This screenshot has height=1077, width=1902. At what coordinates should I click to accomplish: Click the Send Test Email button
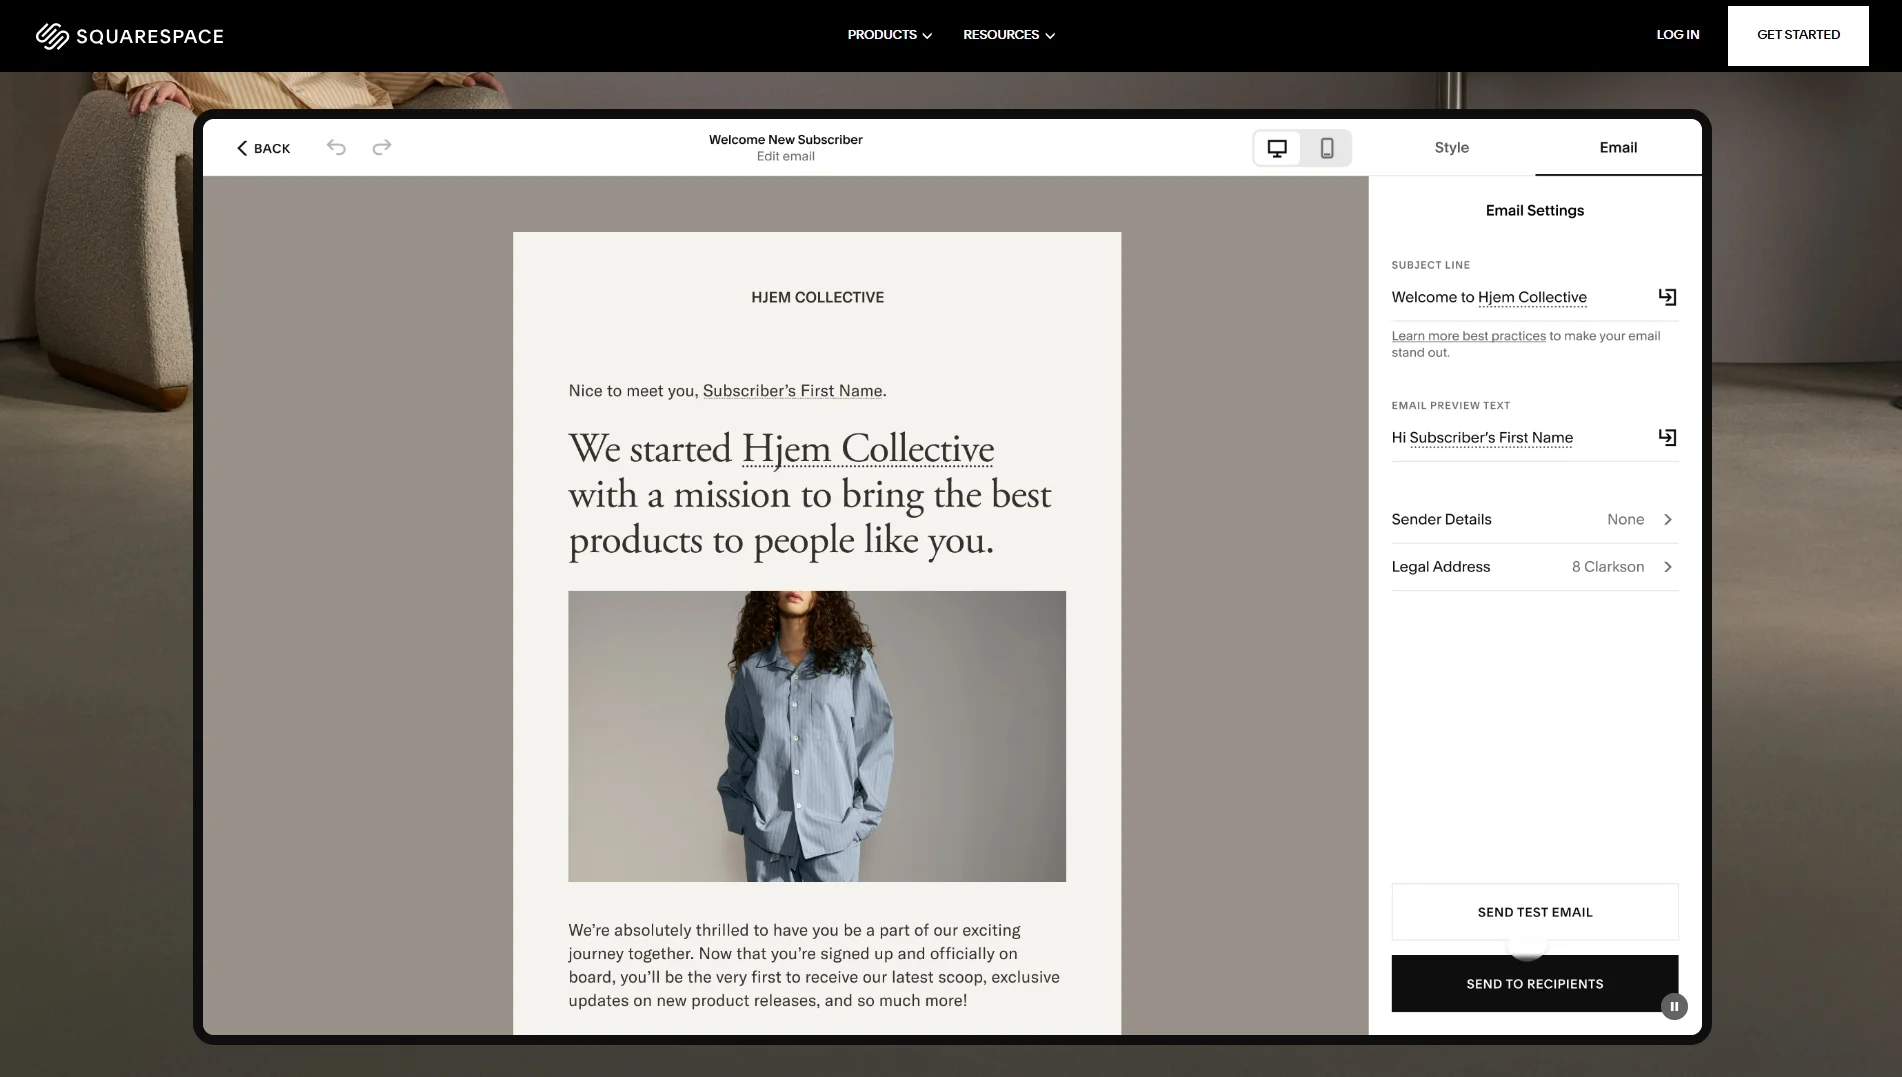(x=1534, y=912)
